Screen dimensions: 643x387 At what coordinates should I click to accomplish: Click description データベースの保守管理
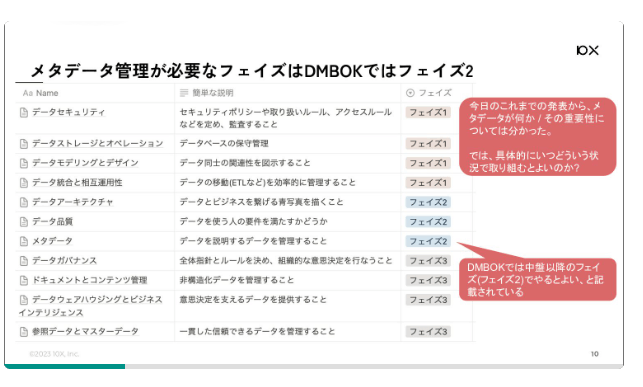pos(224,143)
